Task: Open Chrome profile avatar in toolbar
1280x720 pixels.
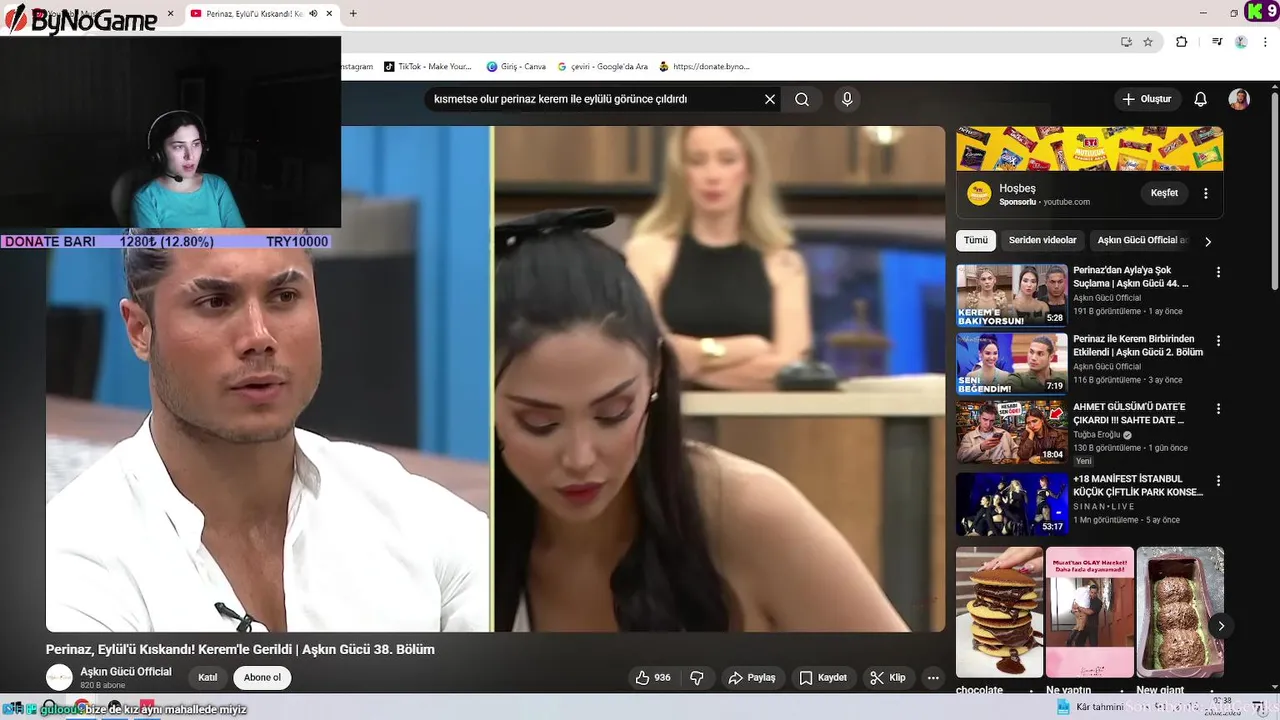Action: click(x=1241, y=42)
